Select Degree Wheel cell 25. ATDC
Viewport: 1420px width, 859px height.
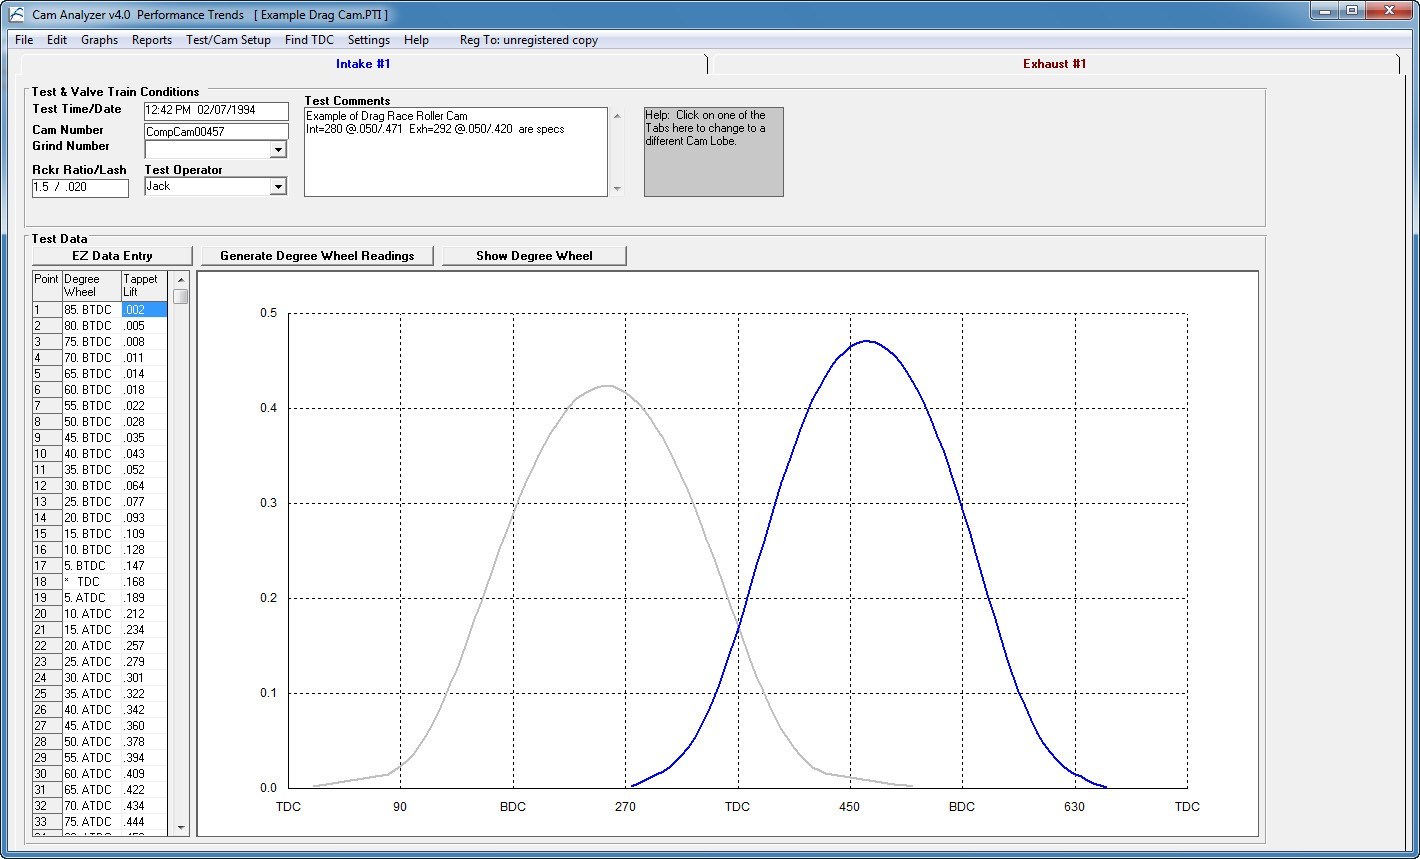click(x=91, y=662)
